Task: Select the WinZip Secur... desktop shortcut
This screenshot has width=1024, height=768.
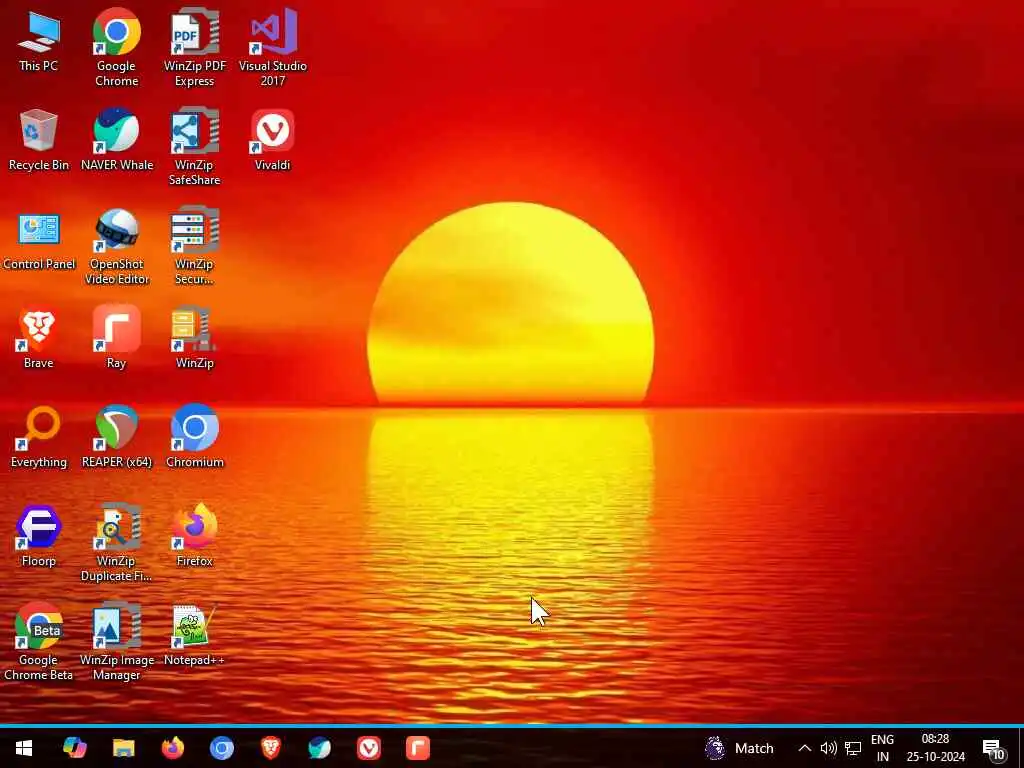Action: point(195,246)
